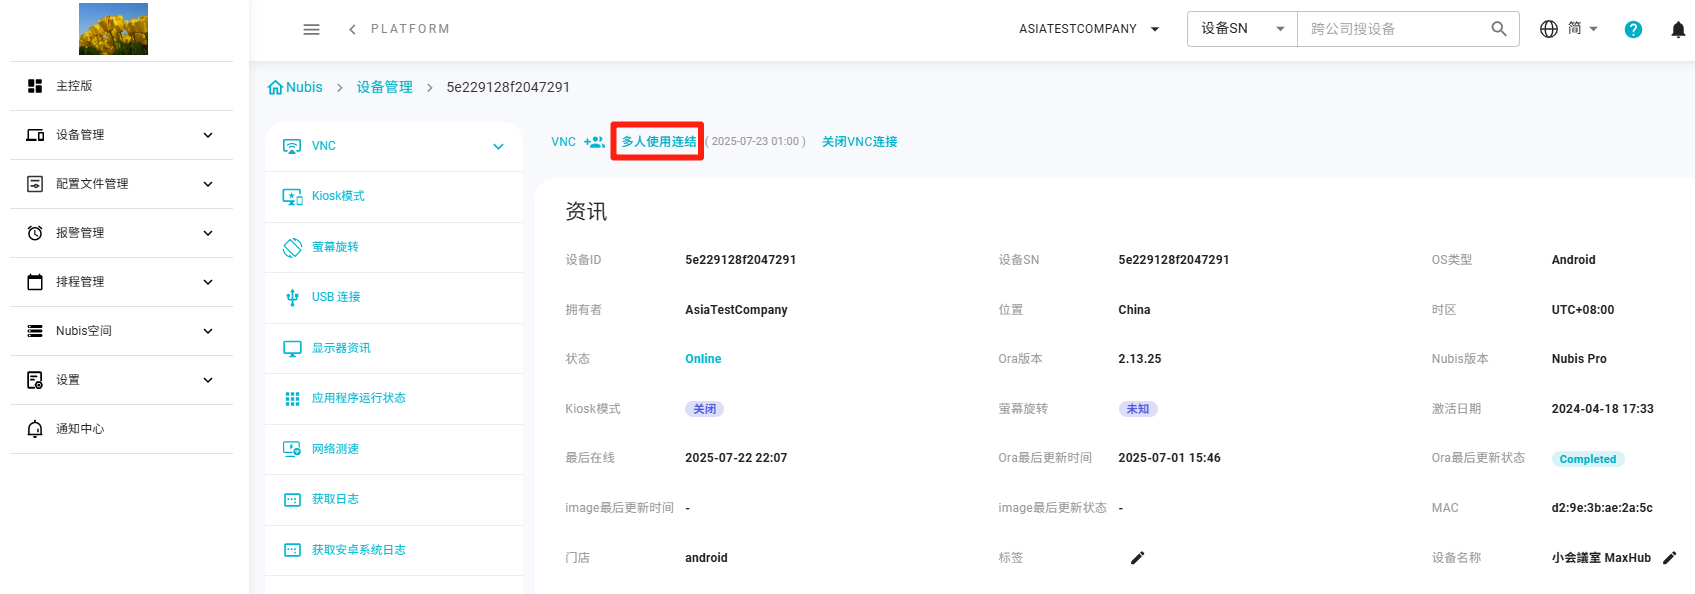This screenshot has height=594, width=1695.
Task: Edit 设备名称 with the pencil icon
Action: [x=1669, y=558]
